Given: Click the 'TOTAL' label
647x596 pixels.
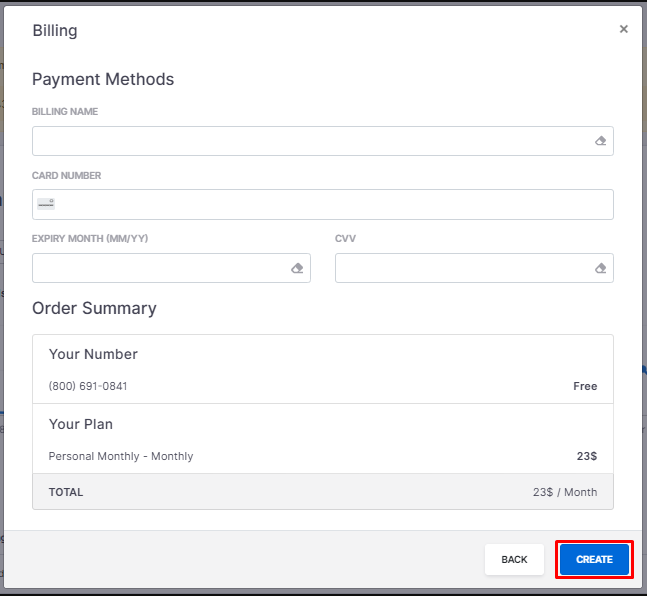Looking at the screenshot, I should 66,492.
